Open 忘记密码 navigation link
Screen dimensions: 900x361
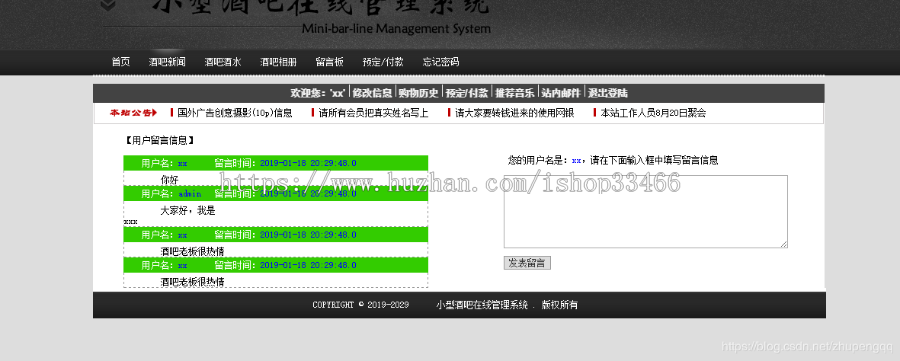(x=441, y=62)
